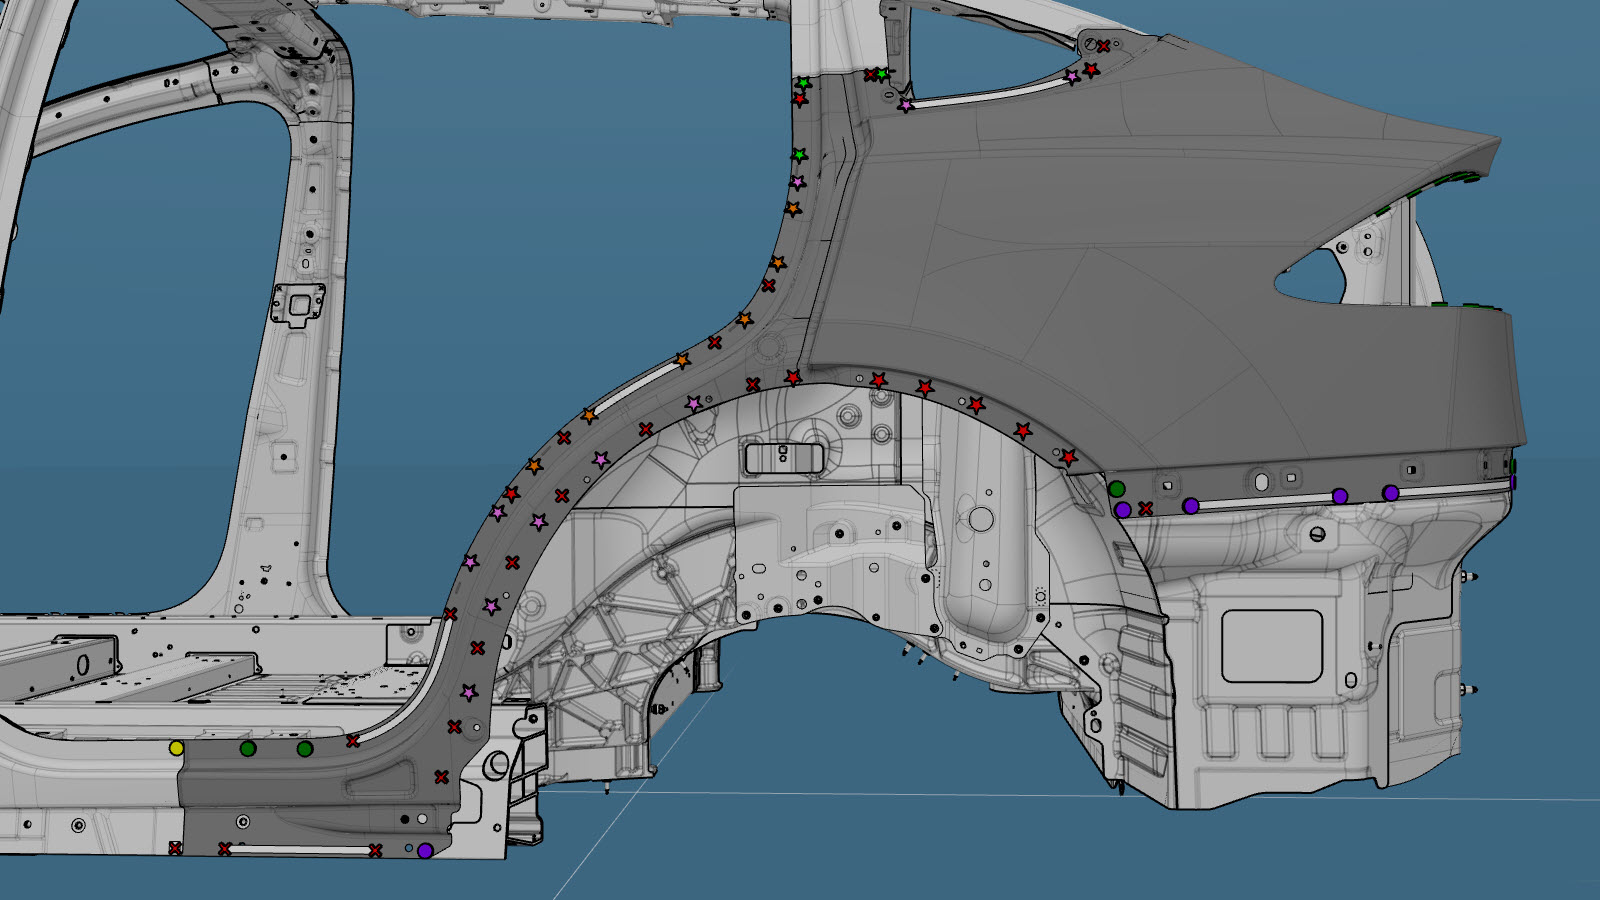Pick the leftmost red X on the rocker bottom
This screenshot has height=900, width=1600.
tap(176, 849)
